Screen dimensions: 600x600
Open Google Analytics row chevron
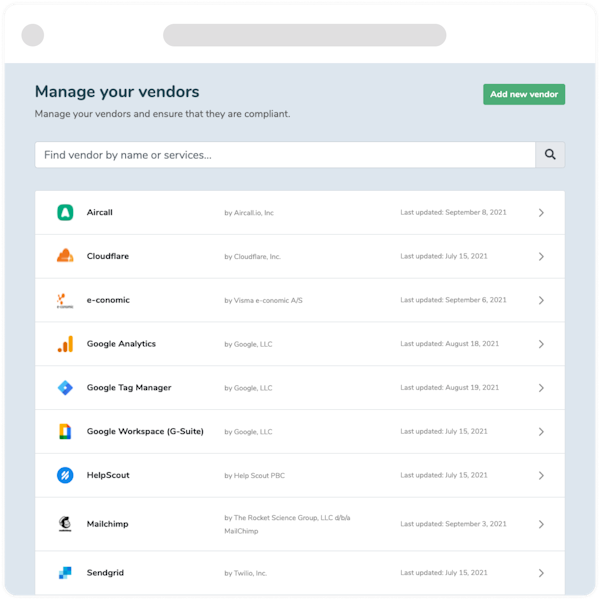point(541,344)
